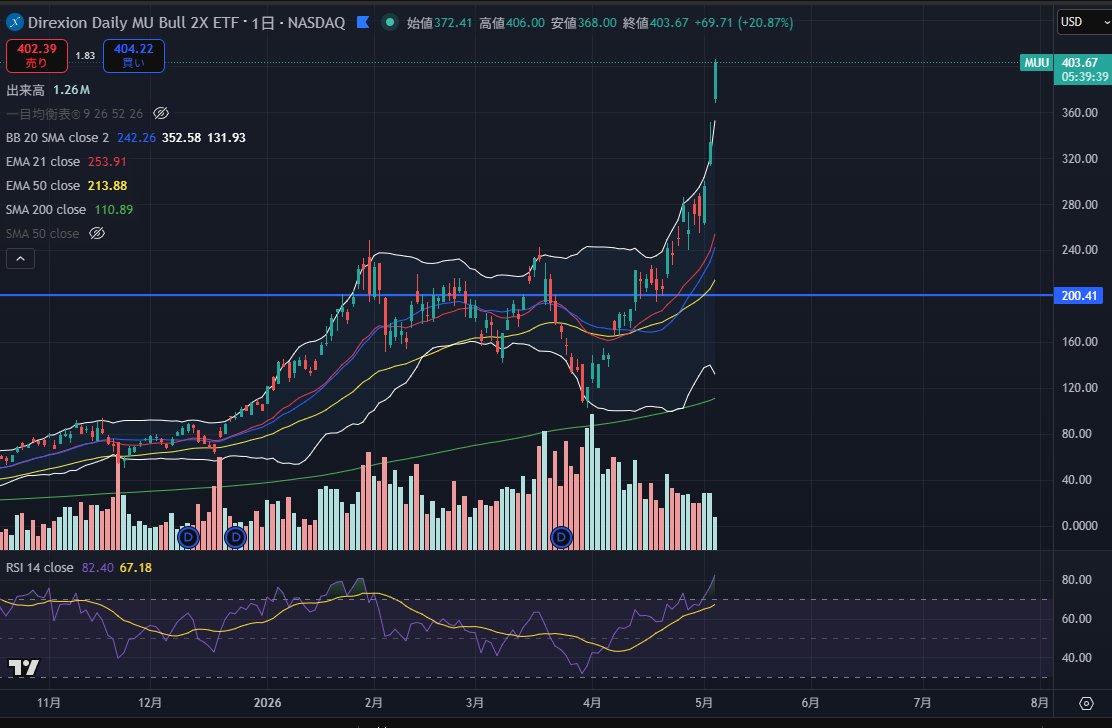Click the 05:39:39 countdown timer
The height and width of the screenshot is (728, 1112).
coord(1084,77)
